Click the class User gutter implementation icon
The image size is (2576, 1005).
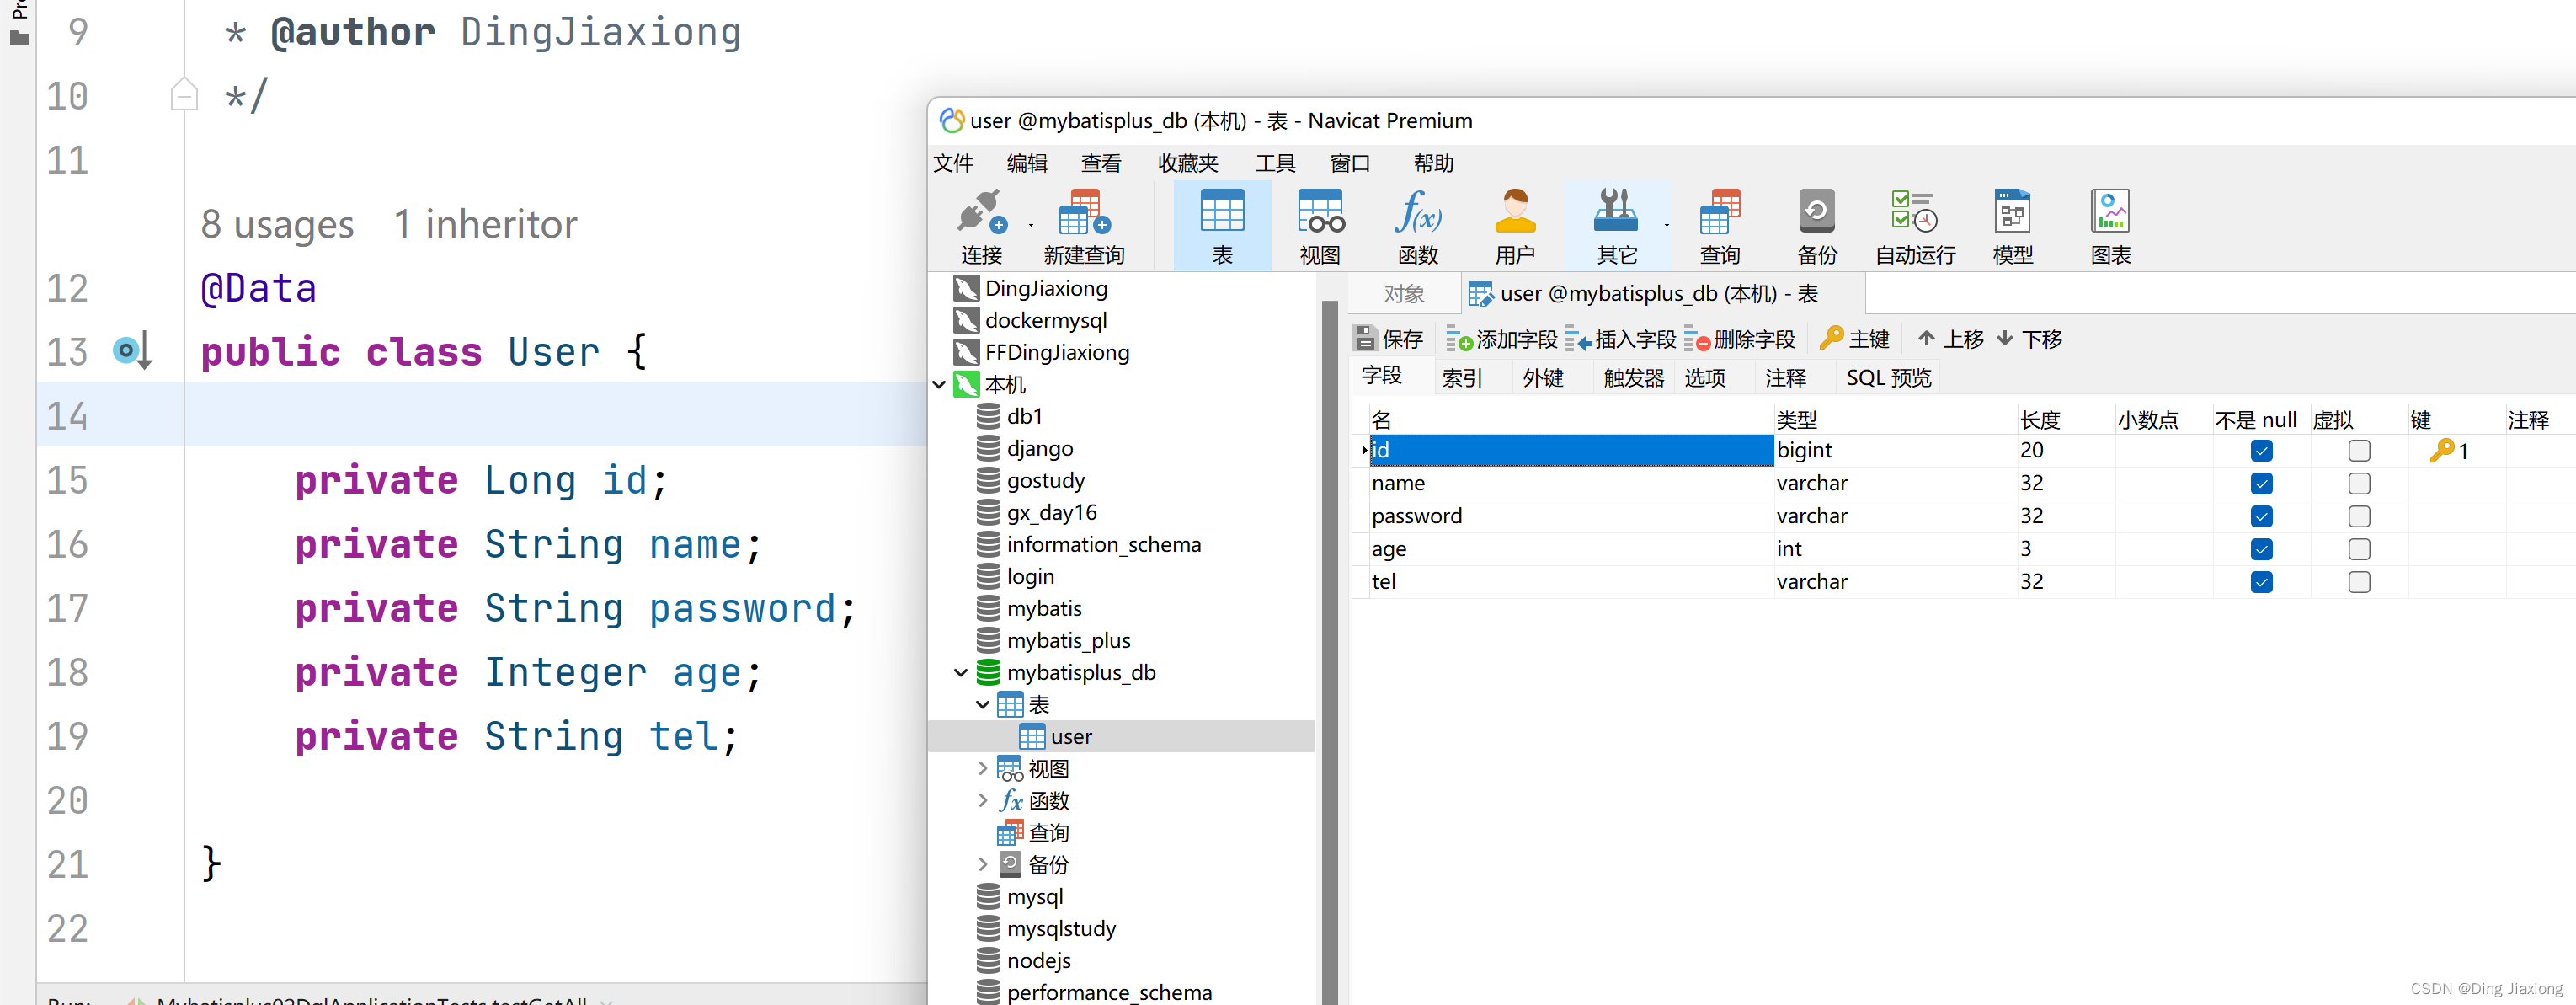132,351
